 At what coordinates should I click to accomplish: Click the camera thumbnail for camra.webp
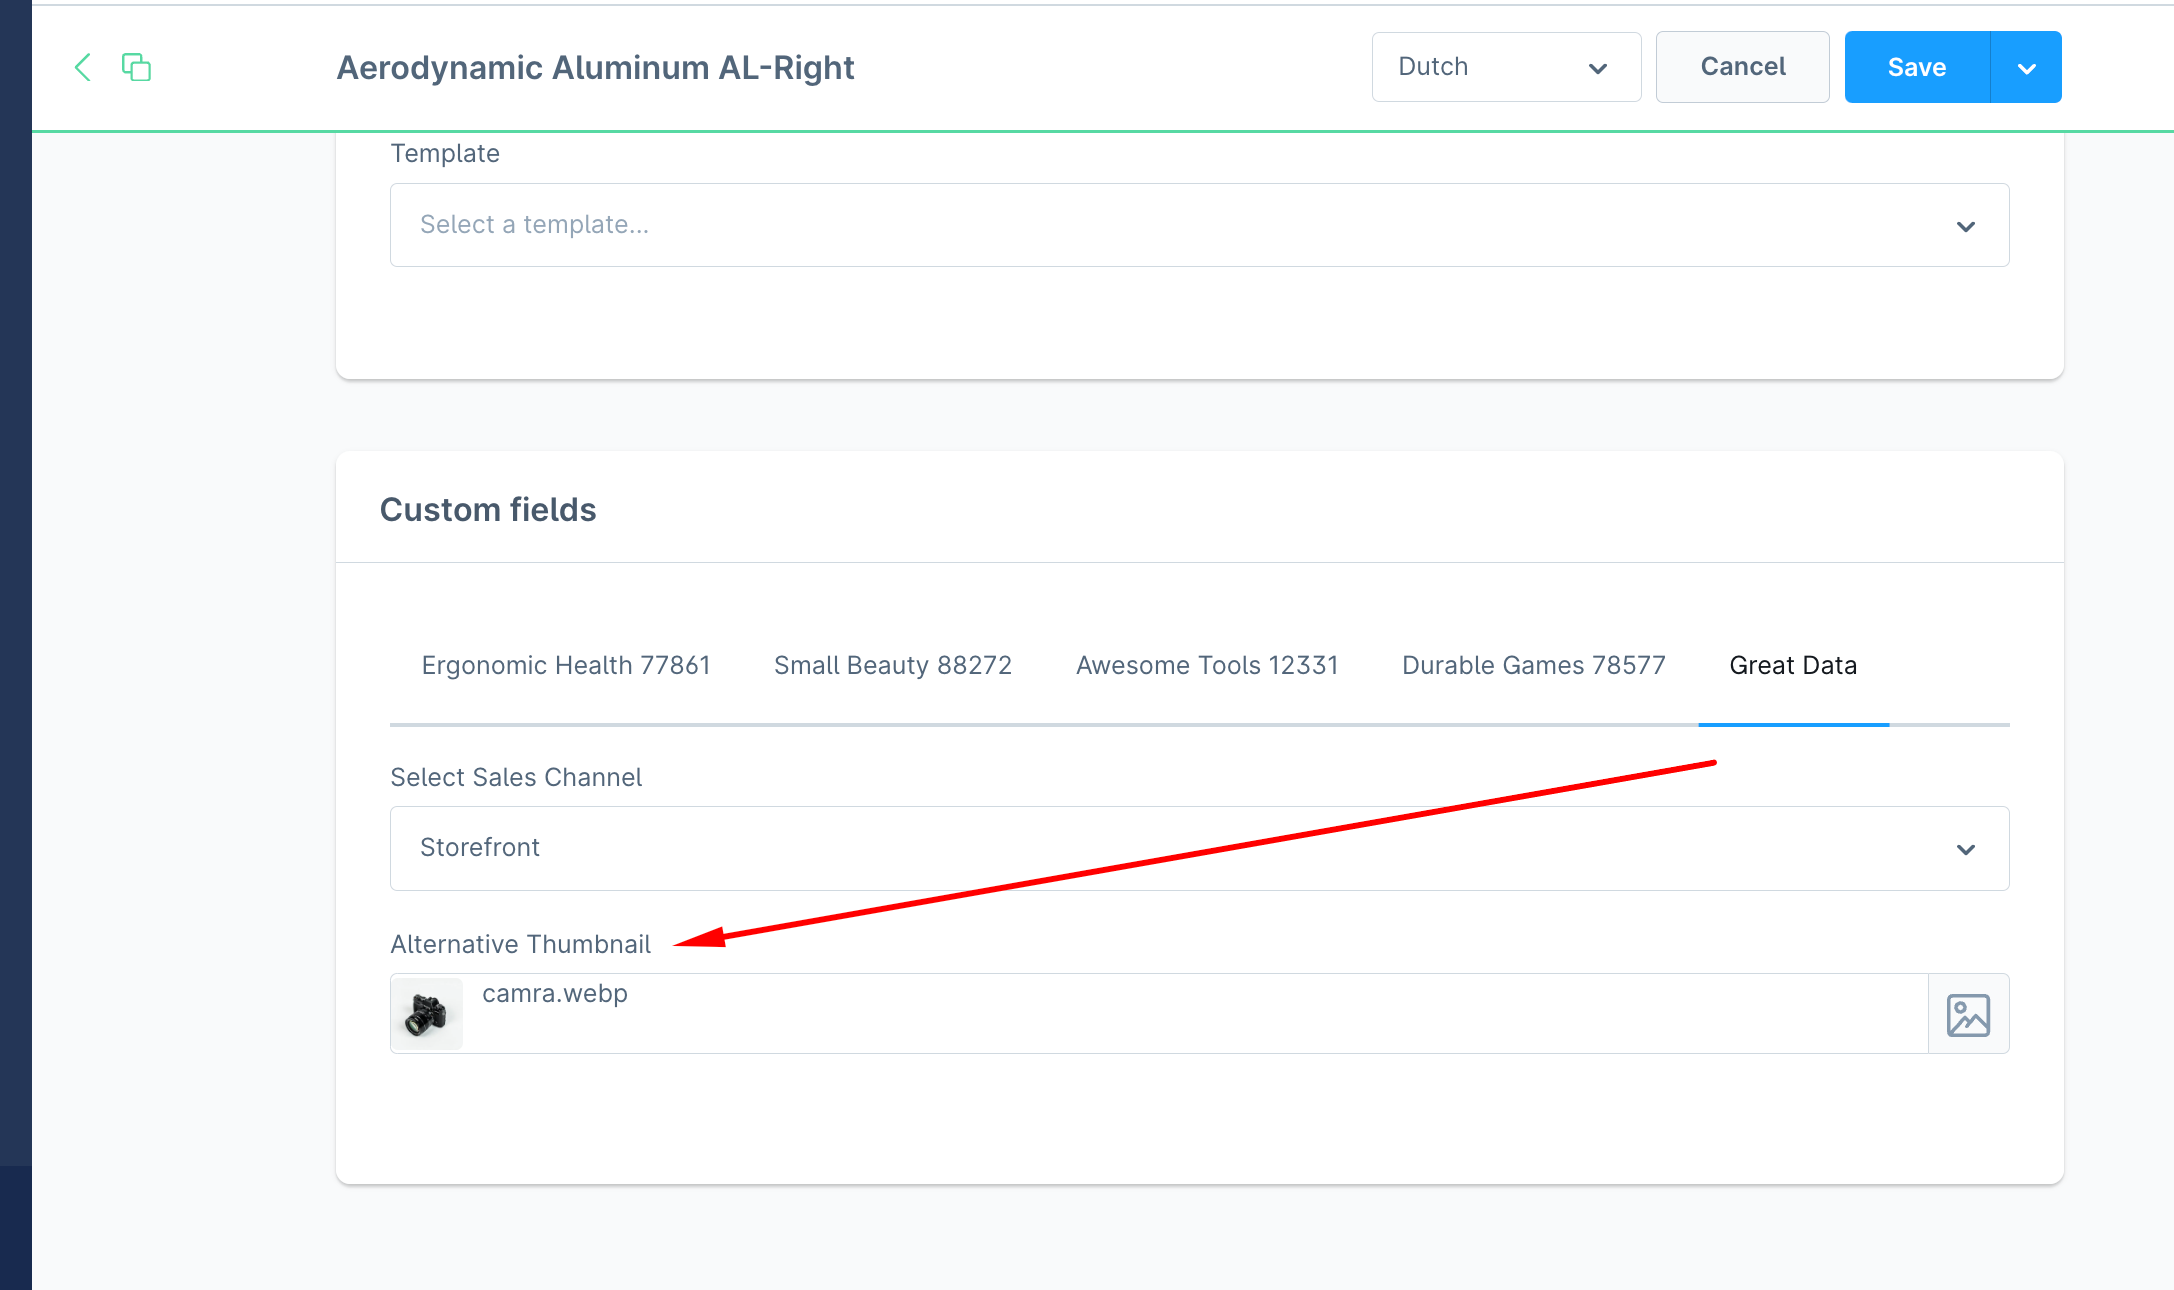[x=427, y=1012]
